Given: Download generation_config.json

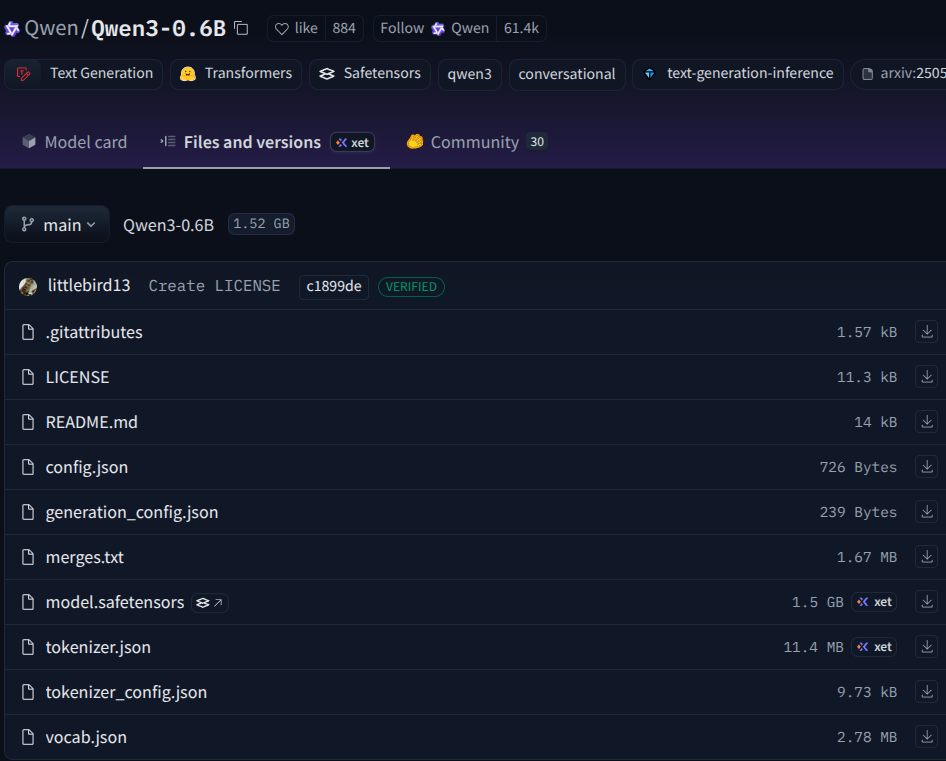Looking at the screenshot, I should click(x=927, y=512).
